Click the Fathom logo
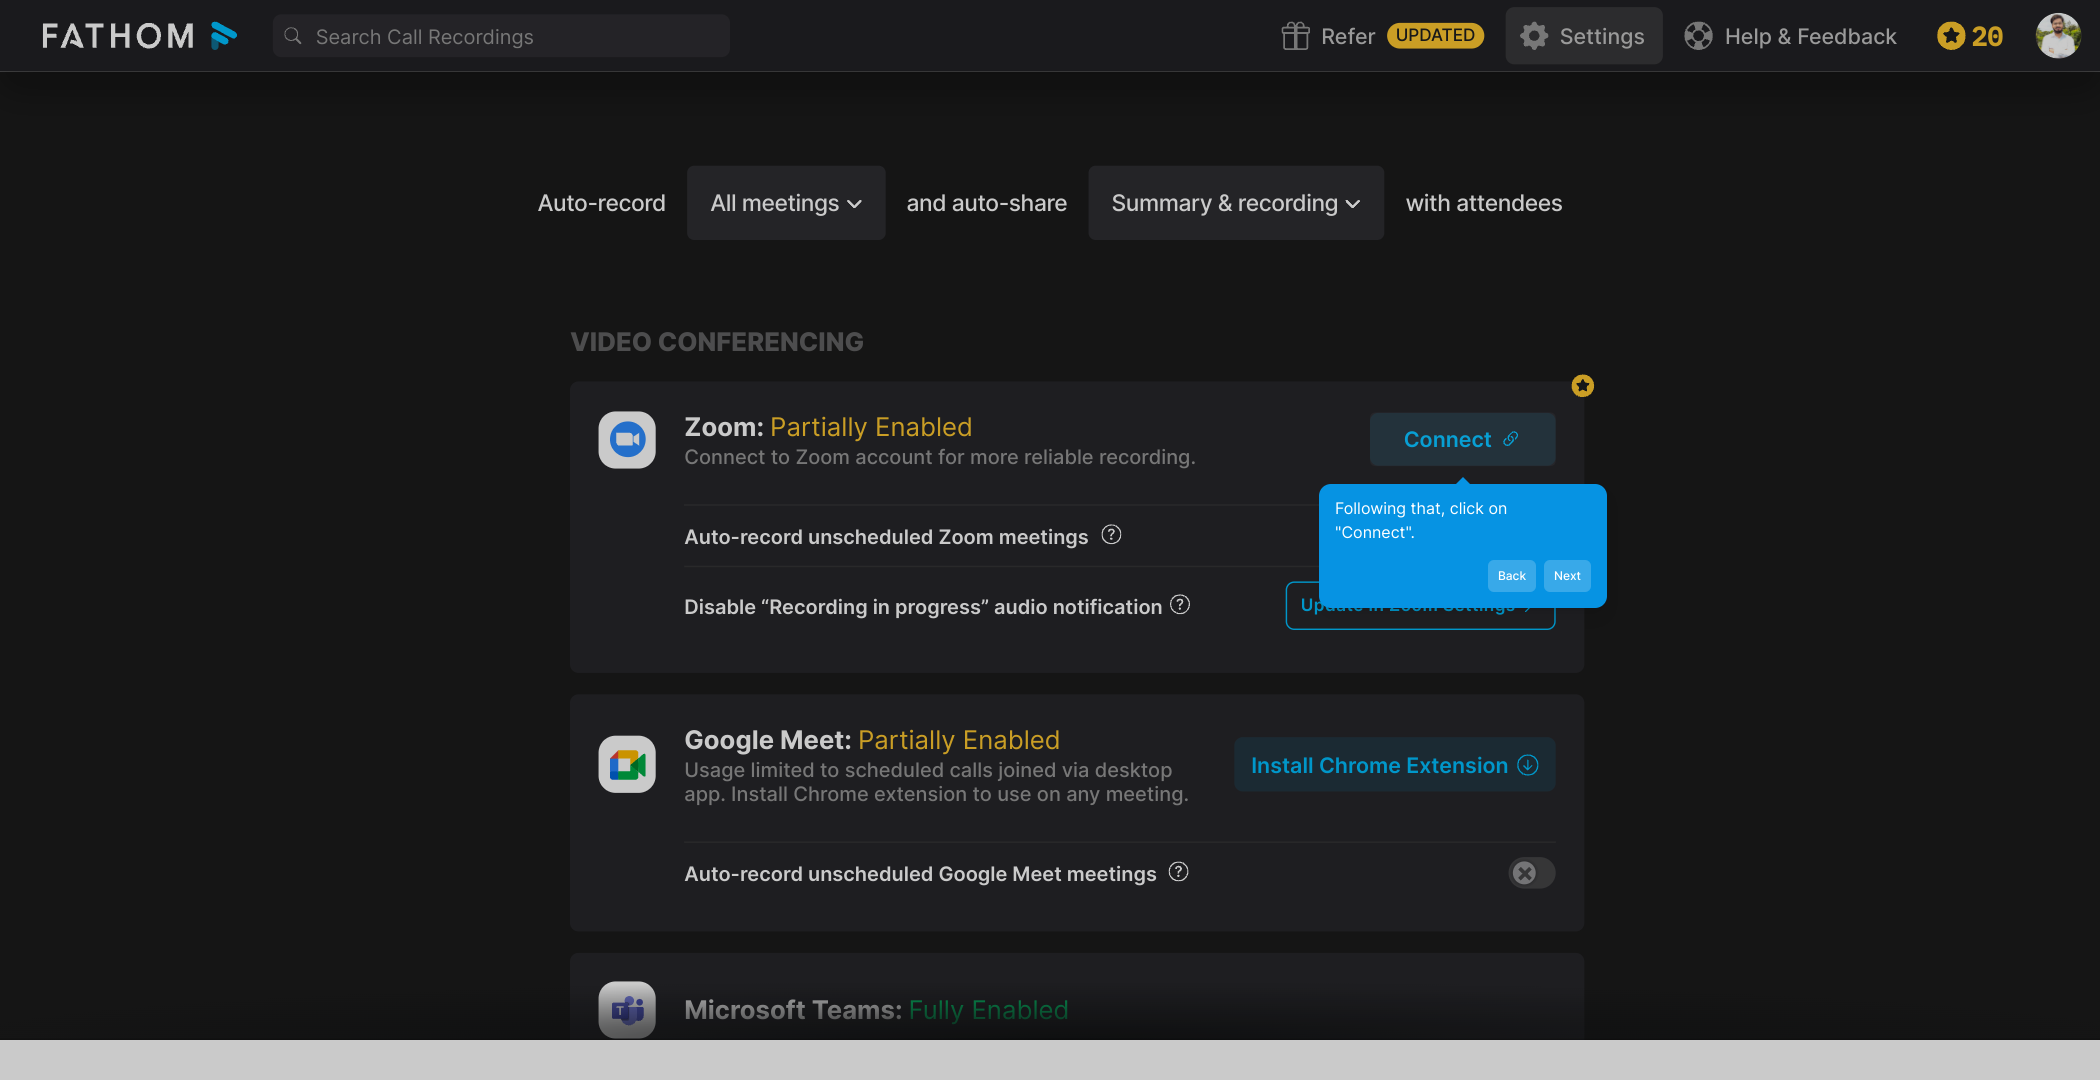Screen dimensions: 2100x1080 (x=139, y=36)
